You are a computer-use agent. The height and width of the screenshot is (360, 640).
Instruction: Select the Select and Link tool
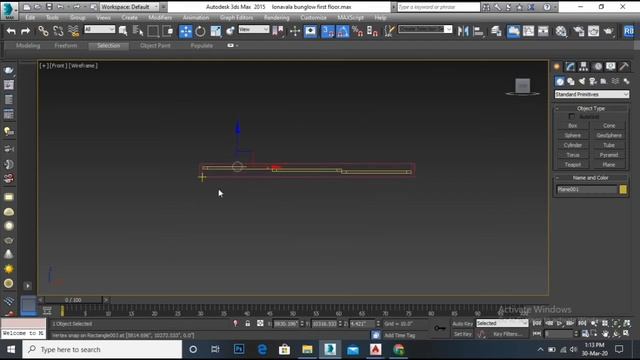43,31
